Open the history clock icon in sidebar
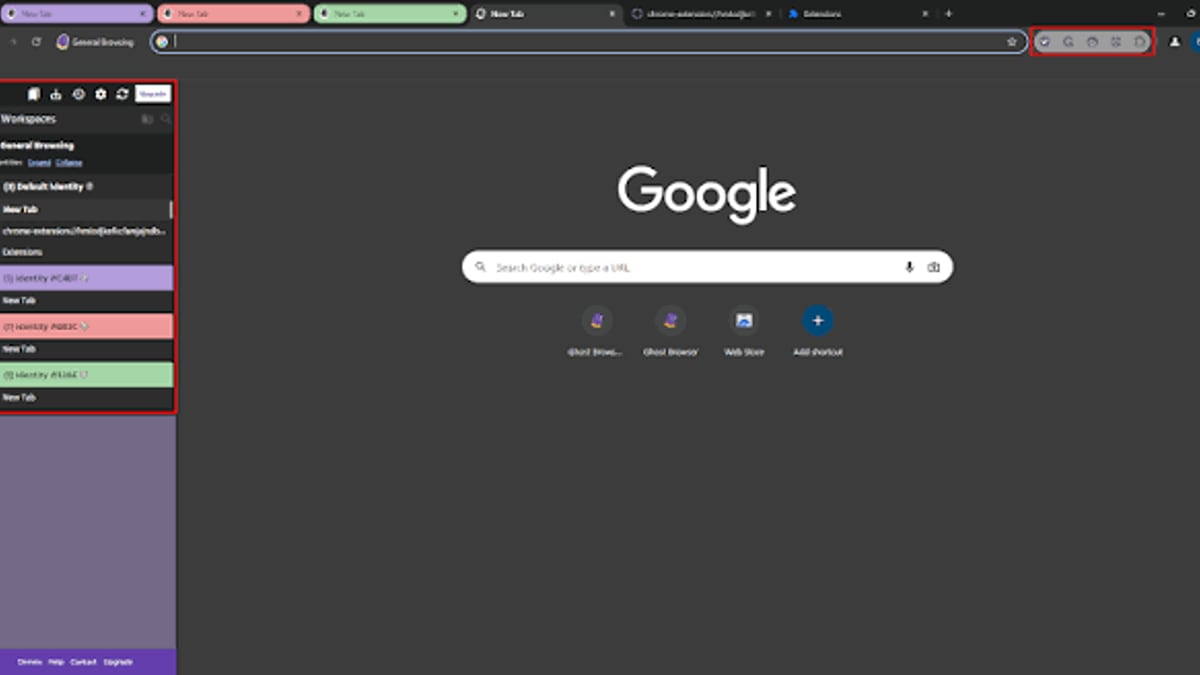The image size is (1200, 675). click(x=78, y=94)
